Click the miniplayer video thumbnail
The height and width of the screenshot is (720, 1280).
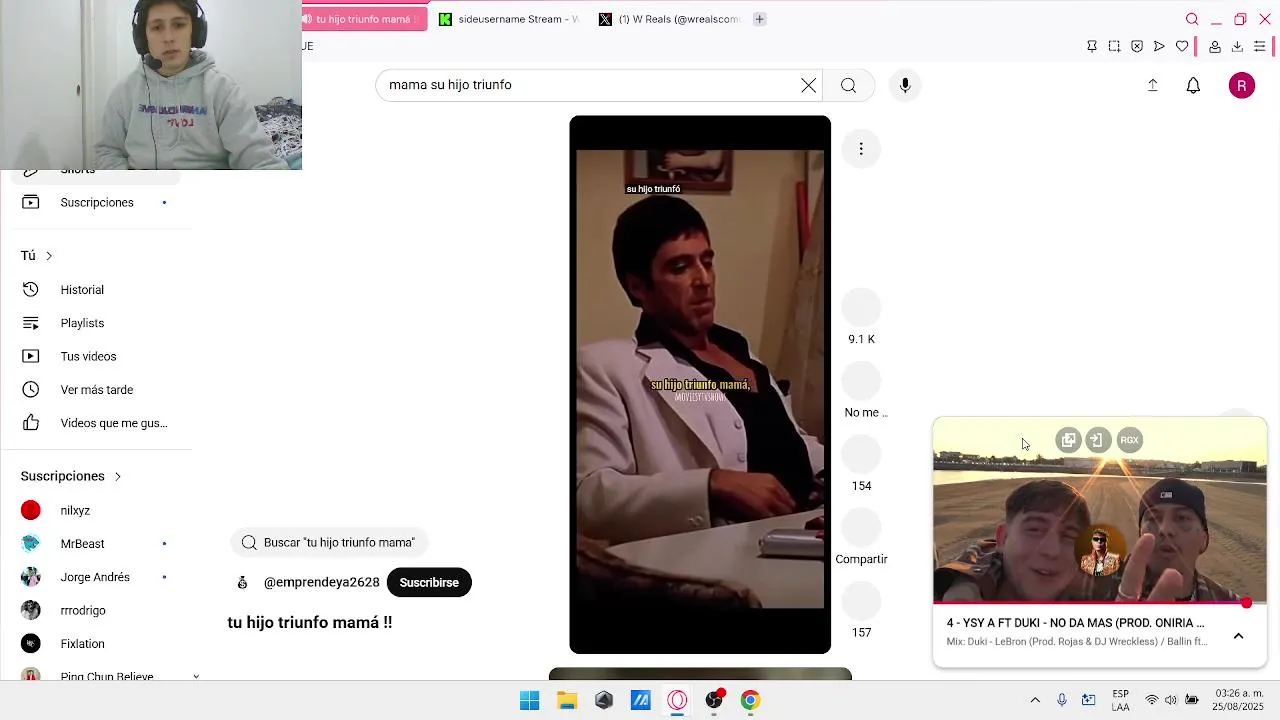click(1100, 512)
